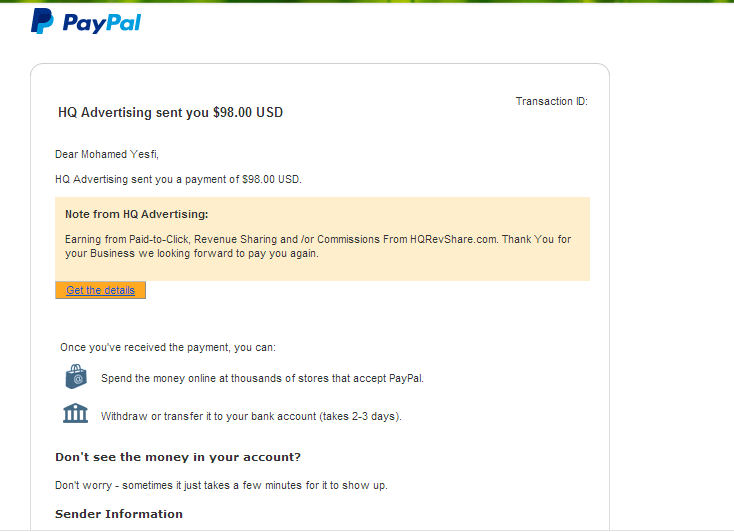Click the PayPal wordmark text logo
The image size is (734, 532).
102,23
